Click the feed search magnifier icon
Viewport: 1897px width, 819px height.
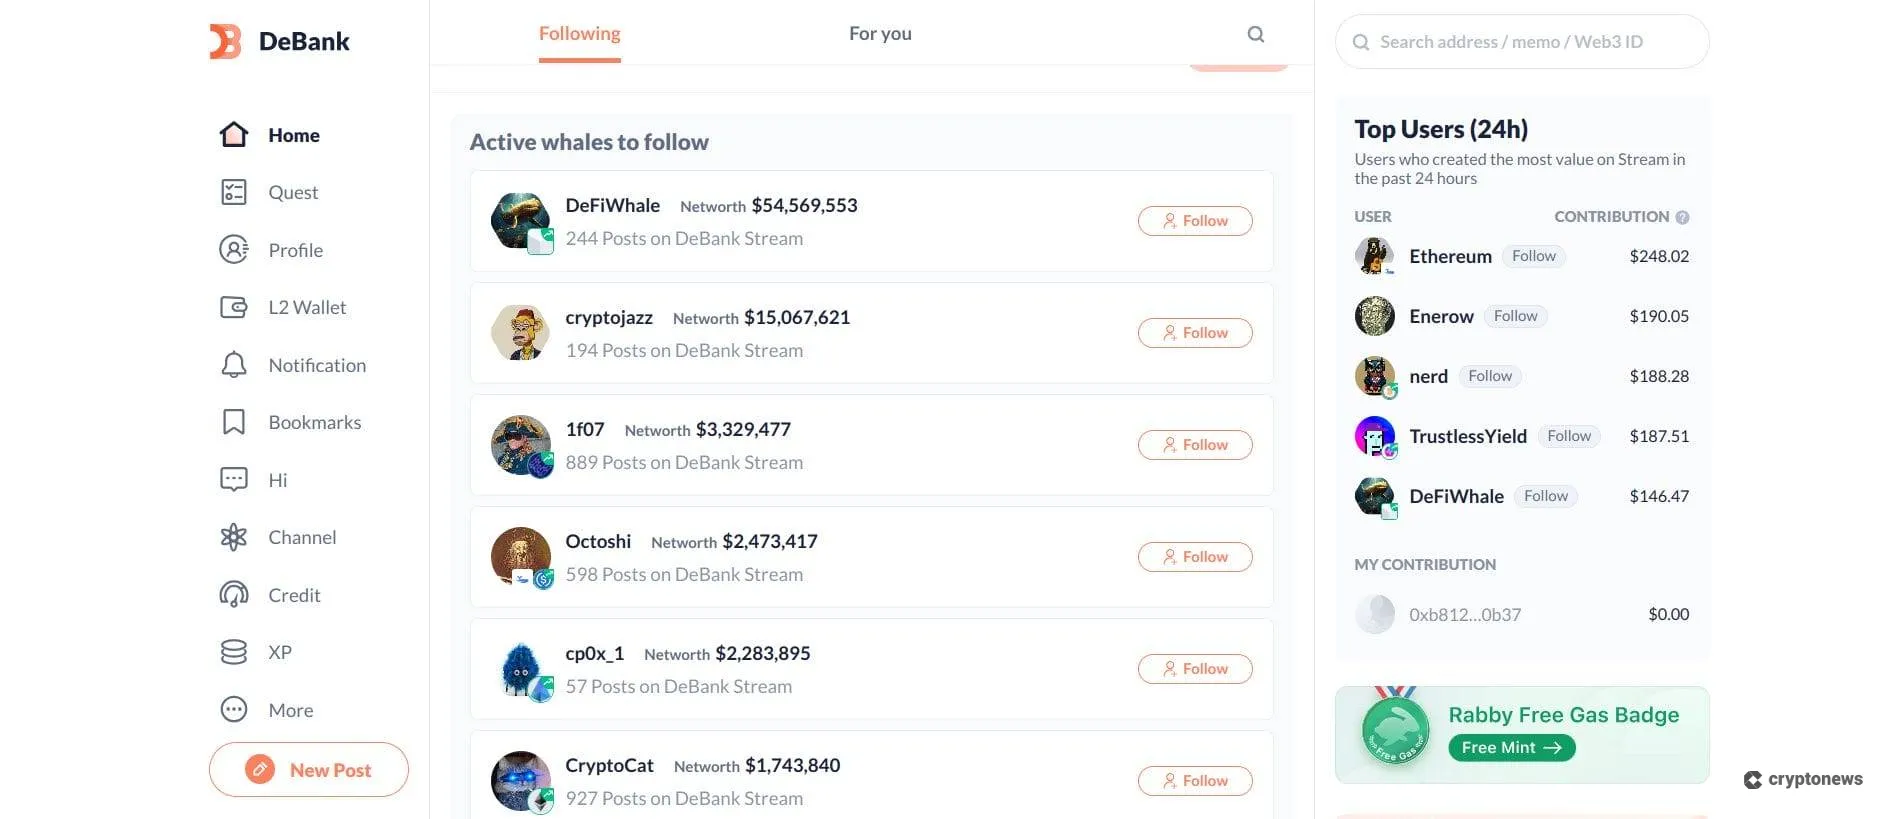click(1256, 34)
